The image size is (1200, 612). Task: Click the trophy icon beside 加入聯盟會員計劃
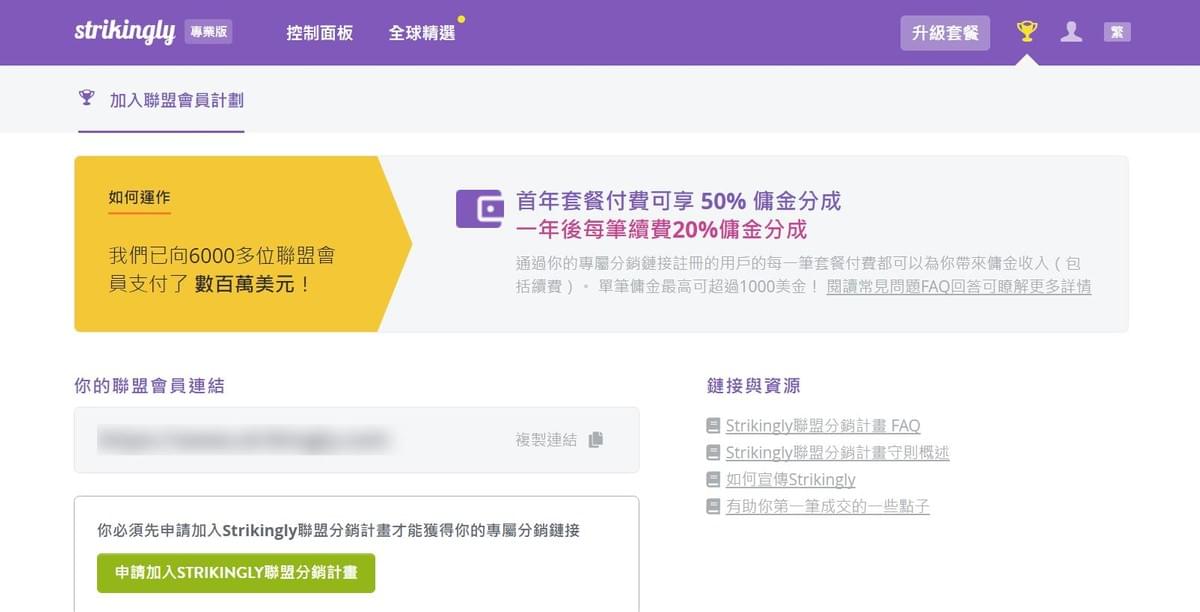click(87, 98)
